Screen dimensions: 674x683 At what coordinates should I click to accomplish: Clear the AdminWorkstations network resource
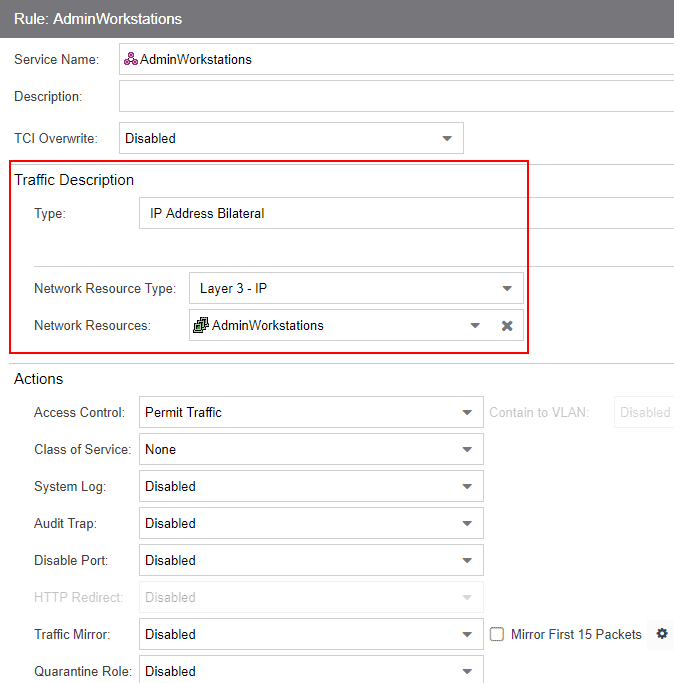pos(507,325)
